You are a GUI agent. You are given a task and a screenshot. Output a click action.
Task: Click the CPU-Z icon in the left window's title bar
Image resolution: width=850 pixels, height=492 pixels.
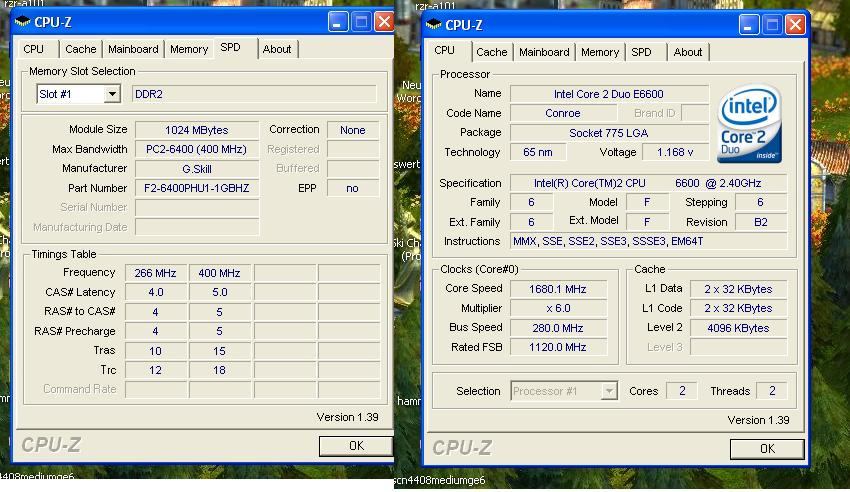pyautogui.click(x=22, y=22)
